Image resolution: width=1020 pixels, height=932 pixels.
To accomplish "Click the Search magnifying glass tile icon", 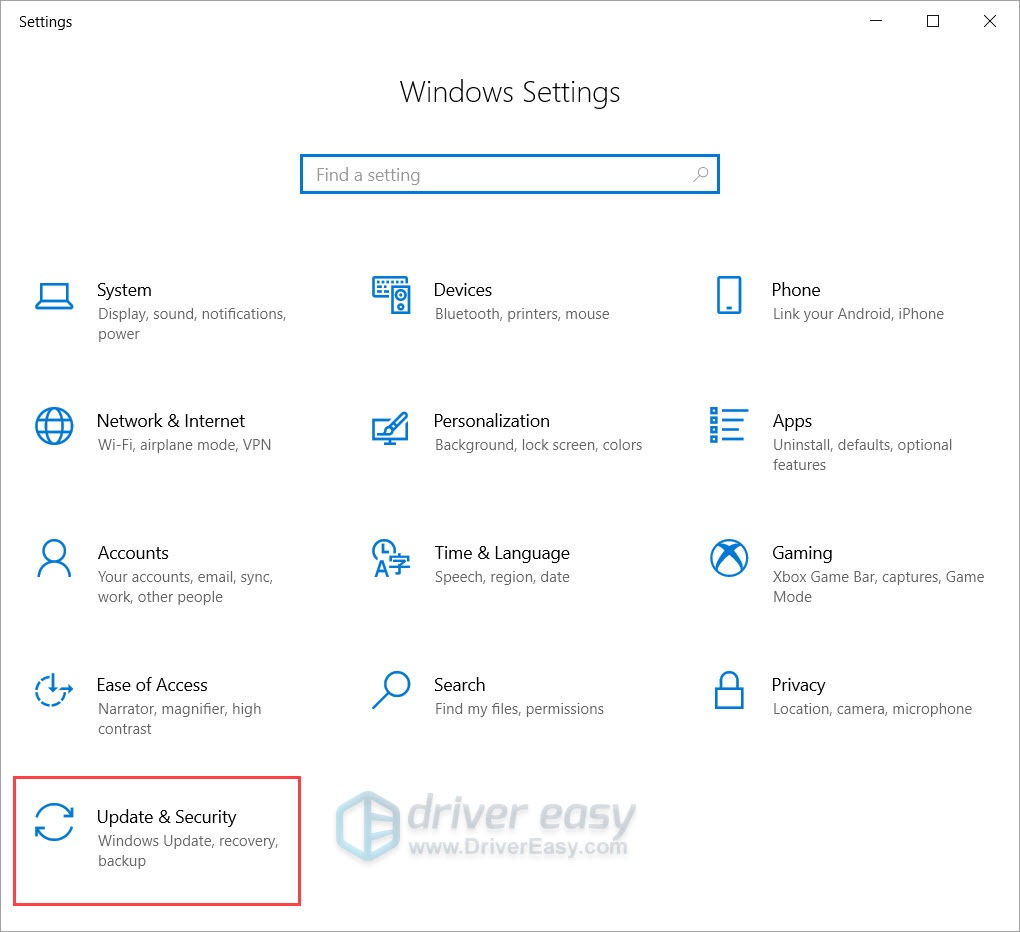I will pyautogui.click(x=391, y=690).
